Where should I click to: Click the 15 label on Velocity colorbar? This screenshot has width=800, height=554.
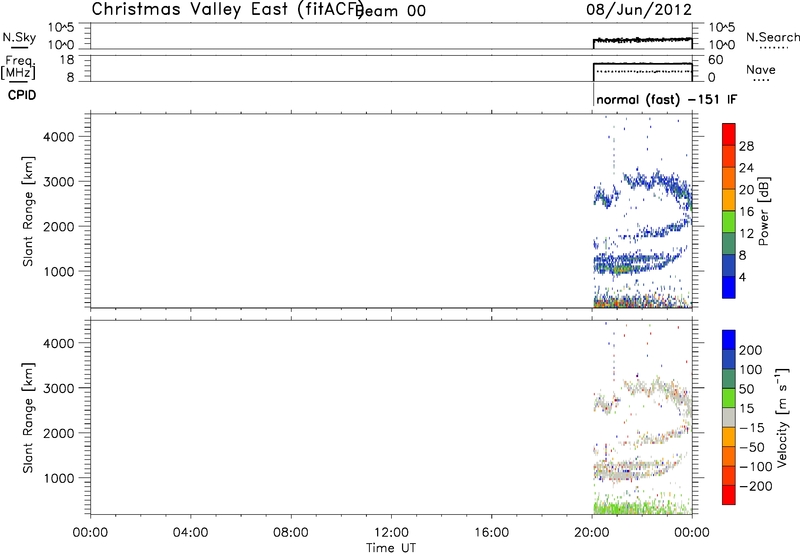click(746, 408)
